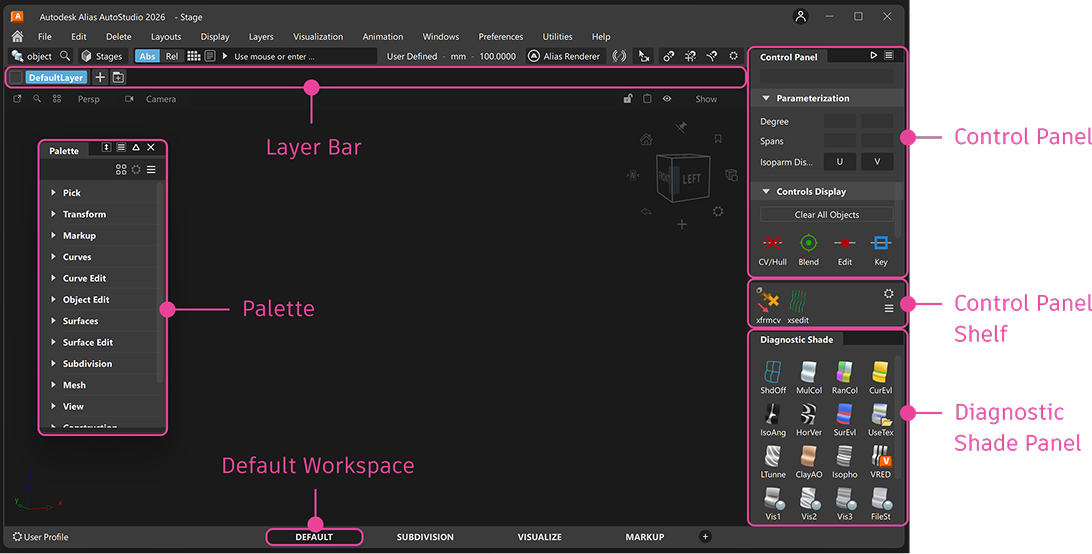Open User Profile settings

[40, 537]
